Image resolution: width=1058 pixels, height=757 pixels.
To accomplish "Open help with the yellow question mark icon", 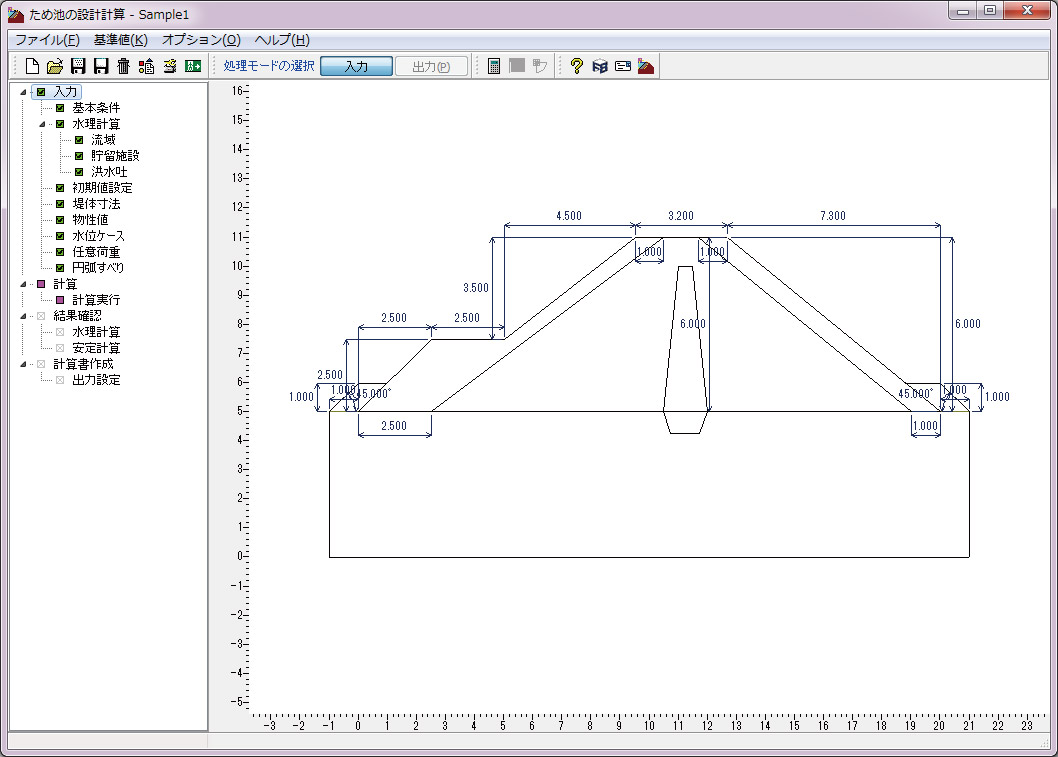I will 576,66.
